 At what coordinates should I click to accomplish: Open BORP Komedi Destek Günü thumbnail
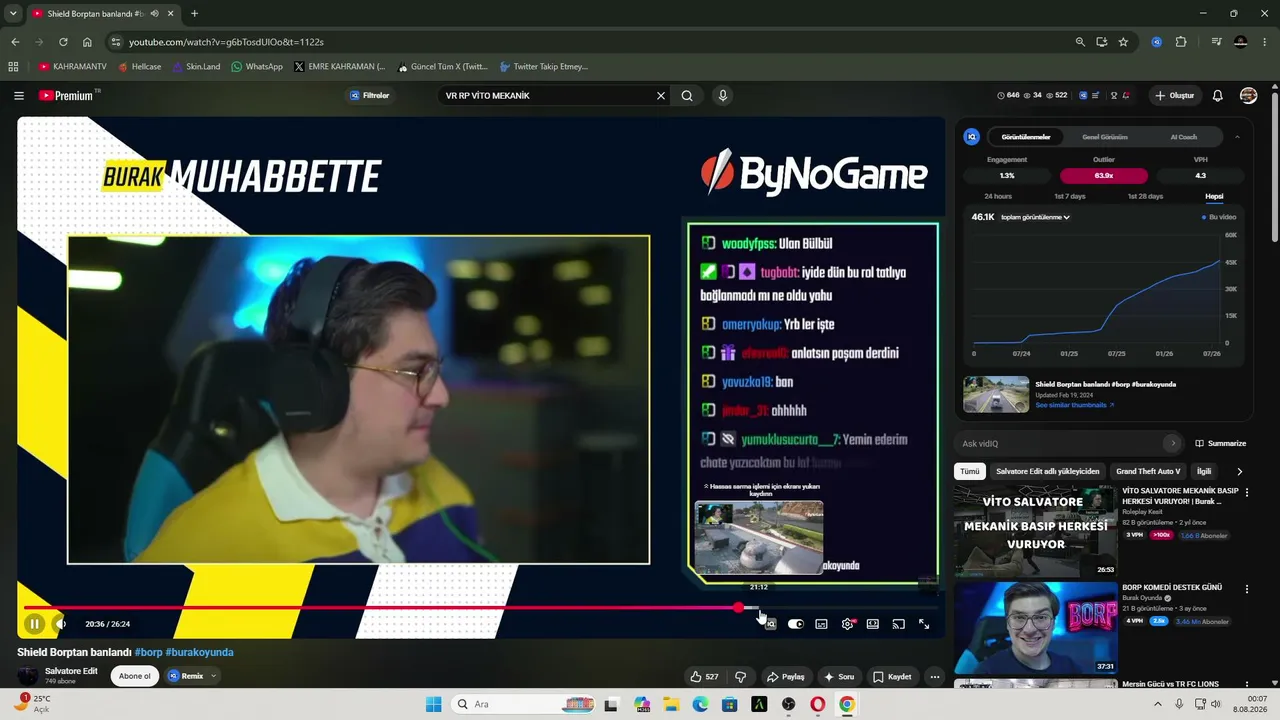tap(1036, 627)
